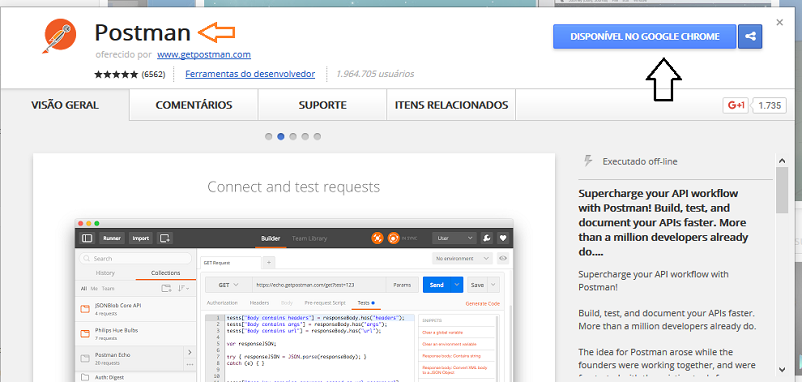The image size is (802, 382).
Task: Click the five-star rating
Action: [x=116, y=74]
